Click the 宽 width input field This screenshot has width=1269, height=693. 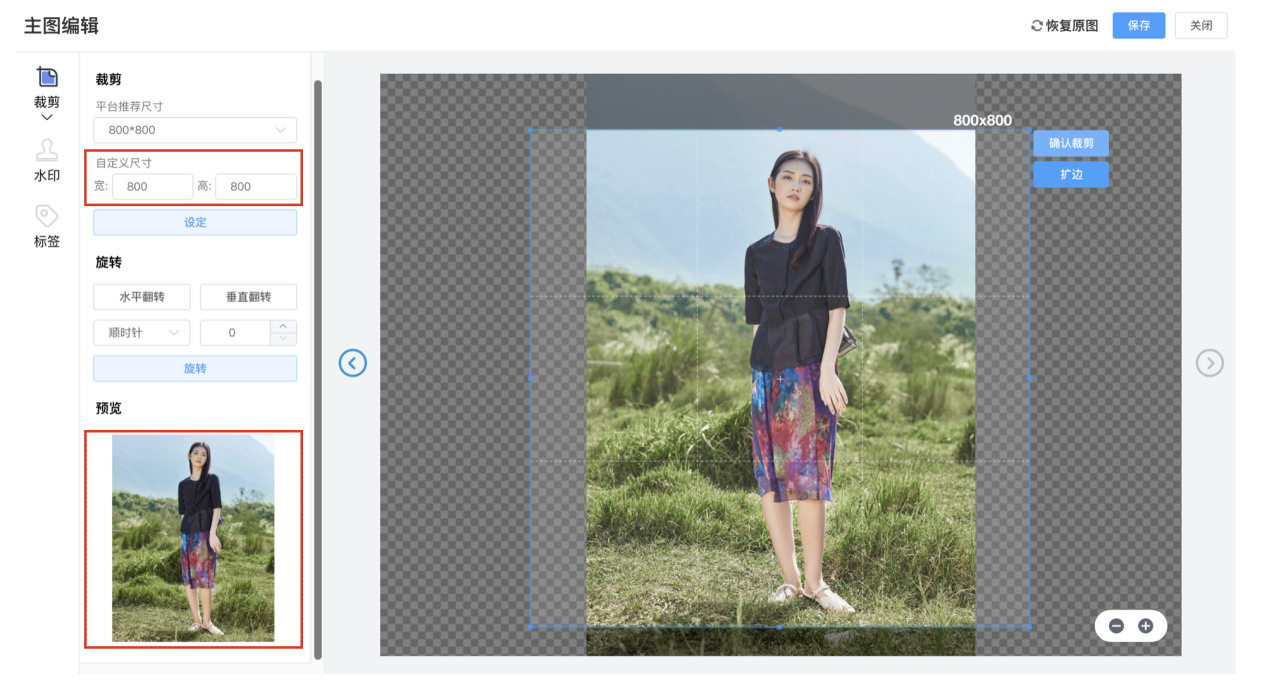click(x=152, y=186)
